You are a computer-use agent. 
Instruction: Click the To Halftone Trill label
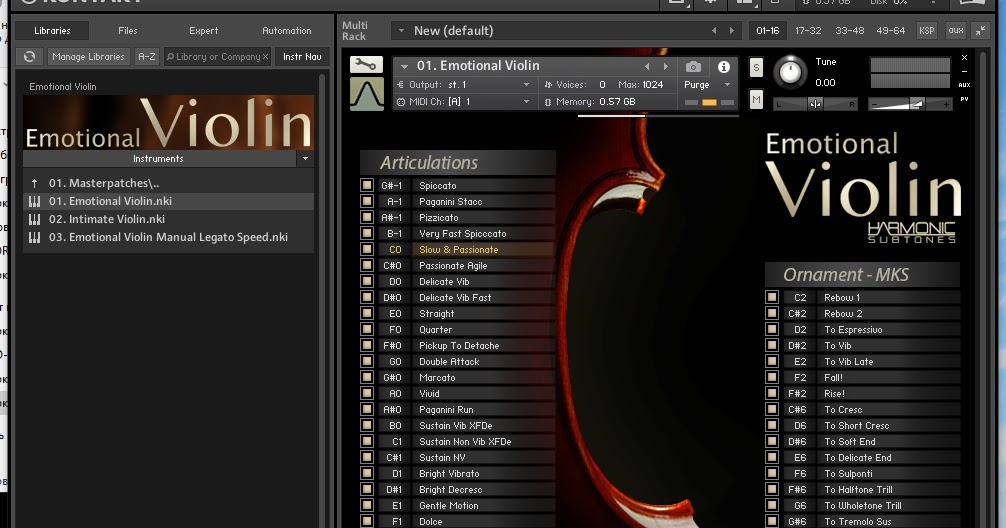[x=858, y=490]
